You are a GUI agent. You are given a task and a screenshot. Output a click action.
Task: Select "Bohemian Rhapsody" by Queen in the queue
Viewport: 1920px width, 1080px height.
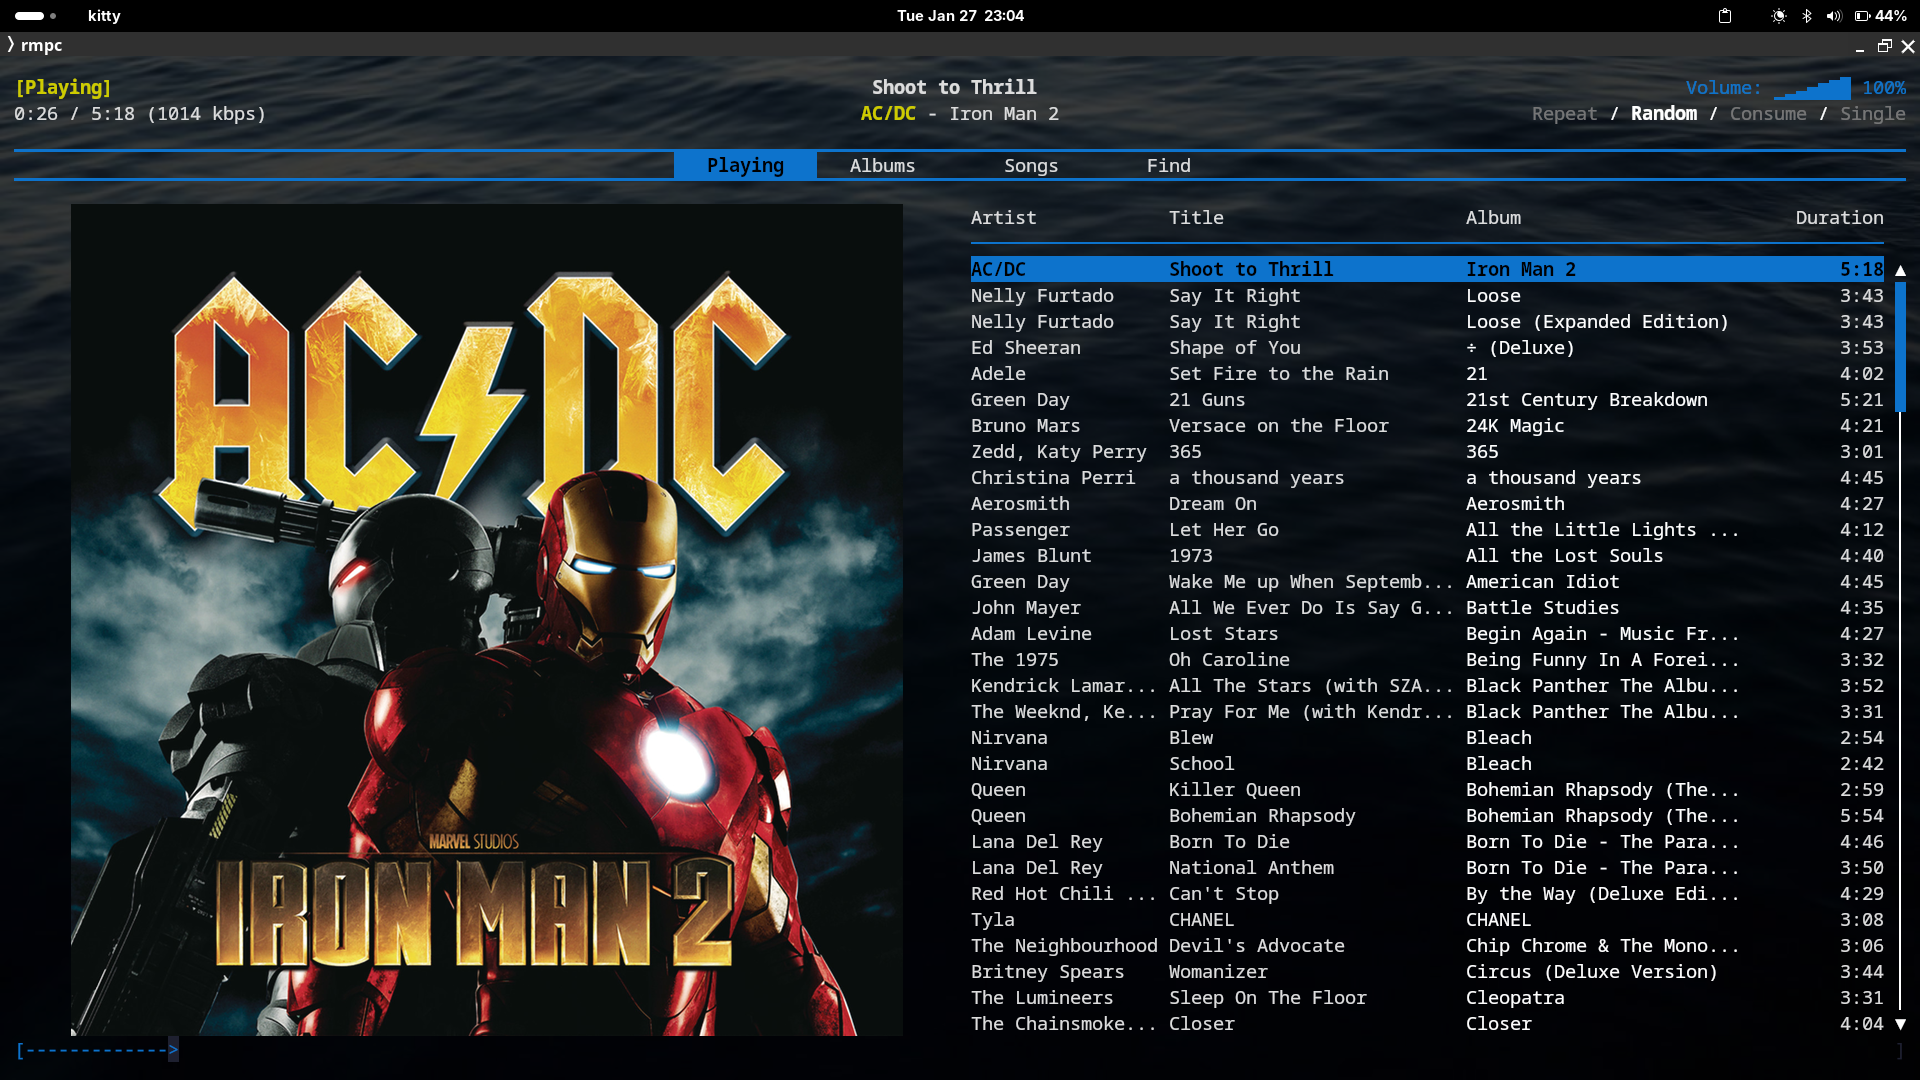[x=1262, y=815]
